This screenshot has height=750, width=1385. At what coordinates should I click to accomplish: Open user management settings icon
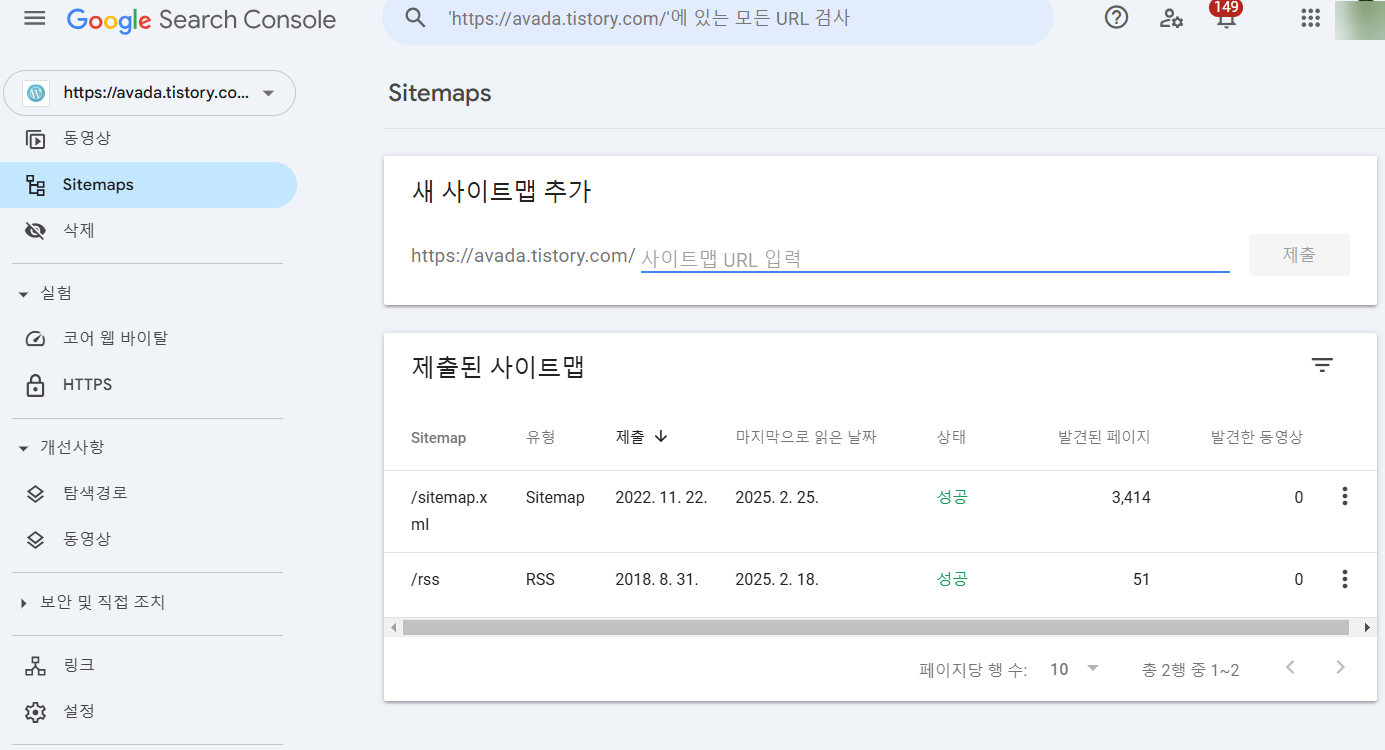point(1171,18)
